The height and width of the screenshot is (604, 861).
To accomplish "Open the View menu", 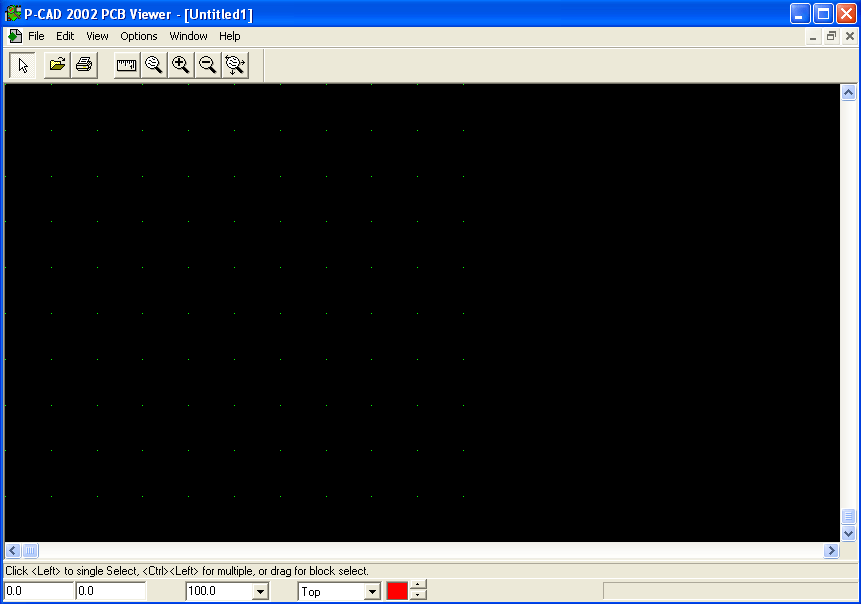I will (97, 36).
